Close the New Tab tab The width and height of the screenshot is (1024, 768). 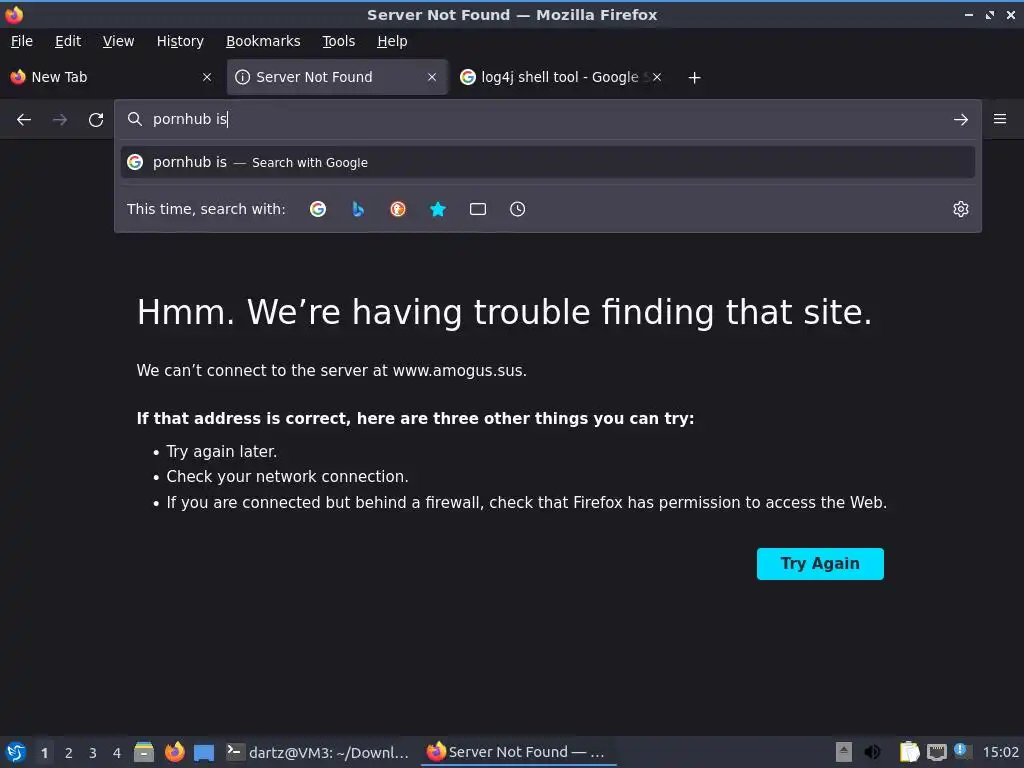click(x=207, y=77)
